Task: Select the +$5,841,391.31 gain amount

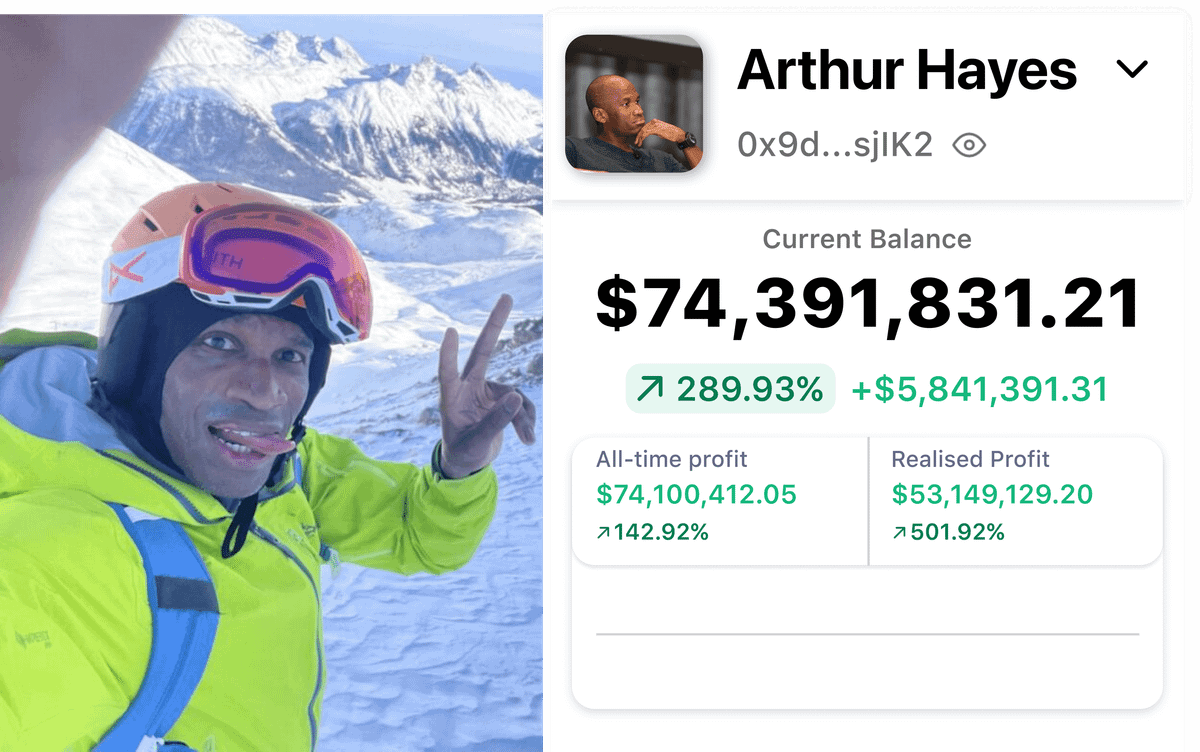Action: click(979, 389)
